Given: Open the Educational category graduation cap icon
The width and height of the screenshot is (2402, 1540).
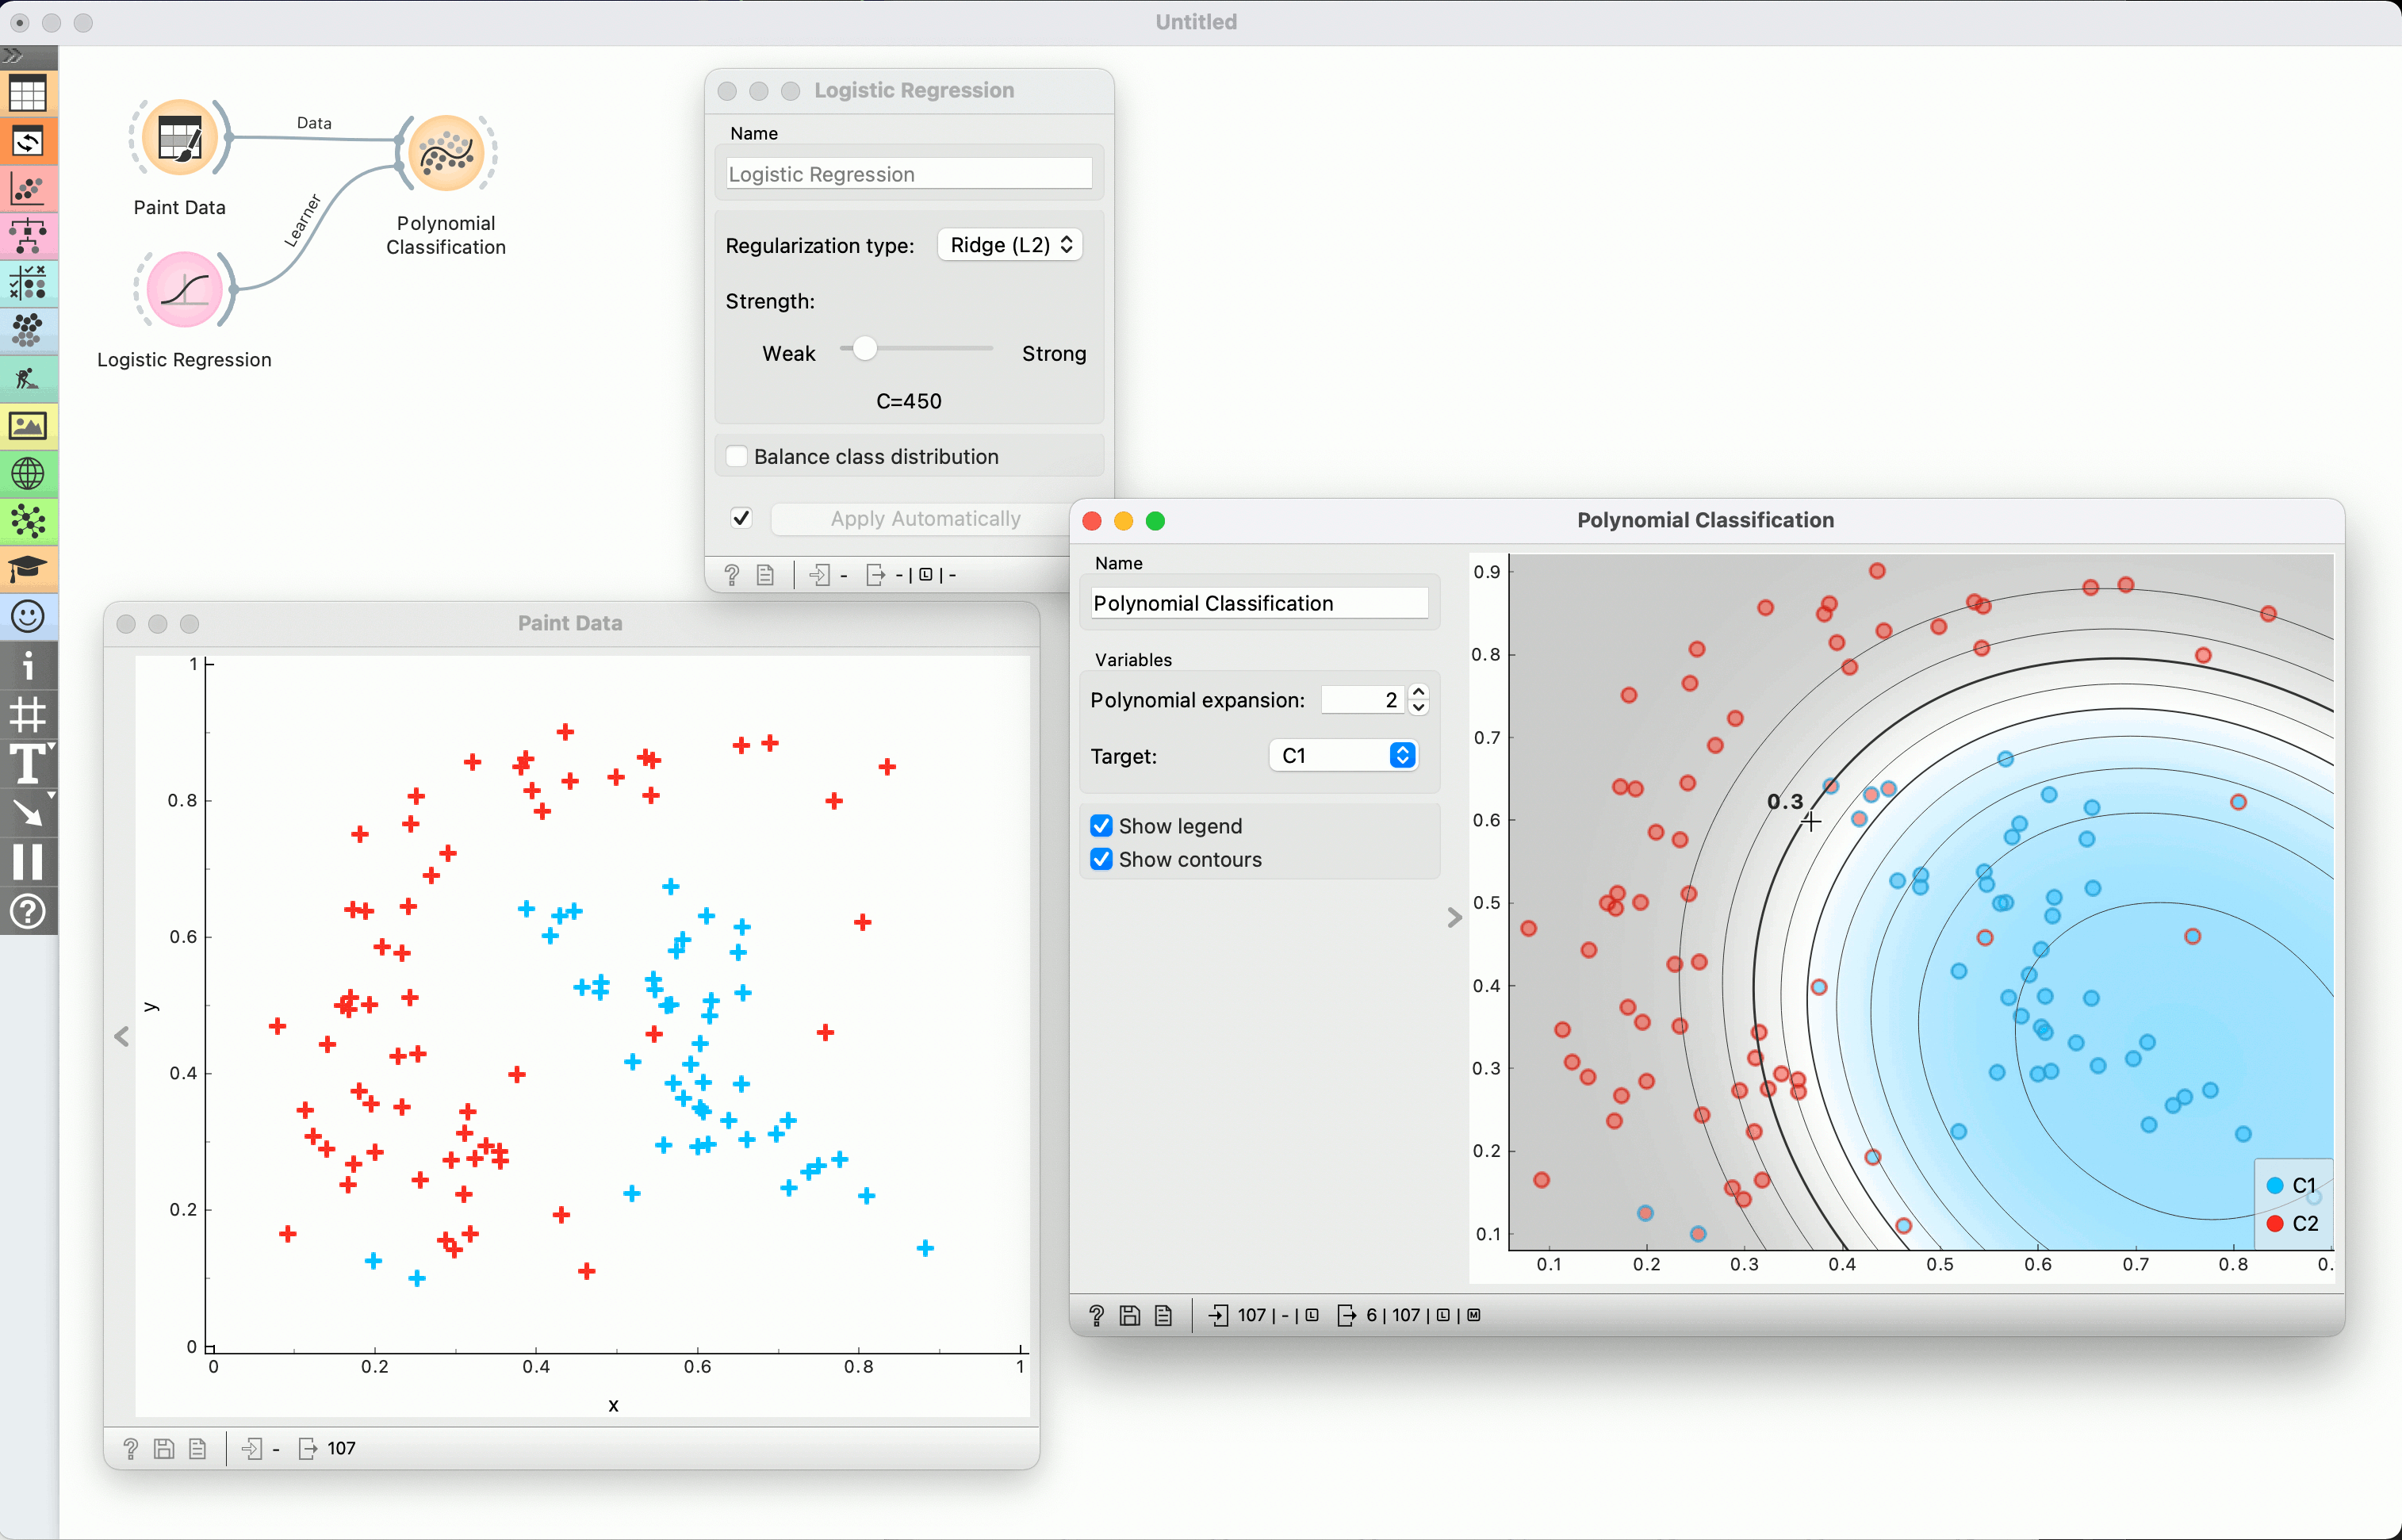Looking at the screenshot, I should click(28, 568).
